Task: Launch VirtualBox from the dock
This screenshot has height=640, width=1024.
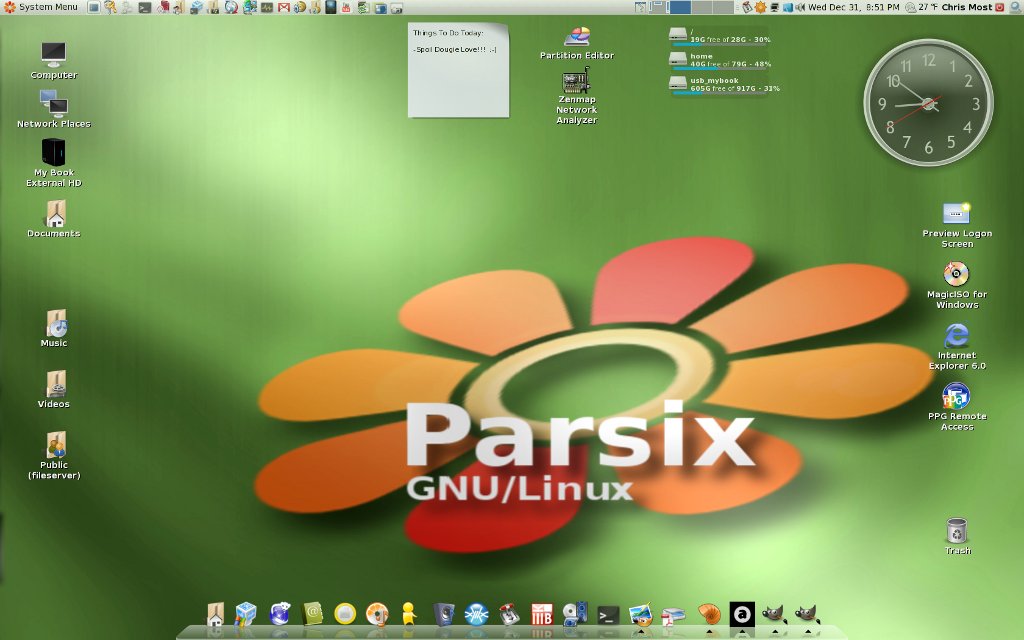Action: click(246, 614)
